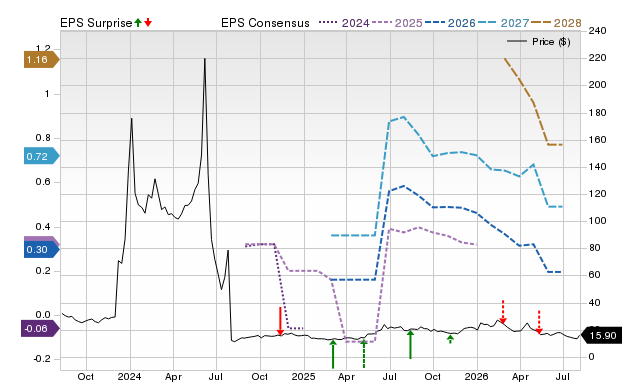Screen dimensions: 640x382
Task: Click the dotted red arrow near March 2026
Action: [503, 312]
